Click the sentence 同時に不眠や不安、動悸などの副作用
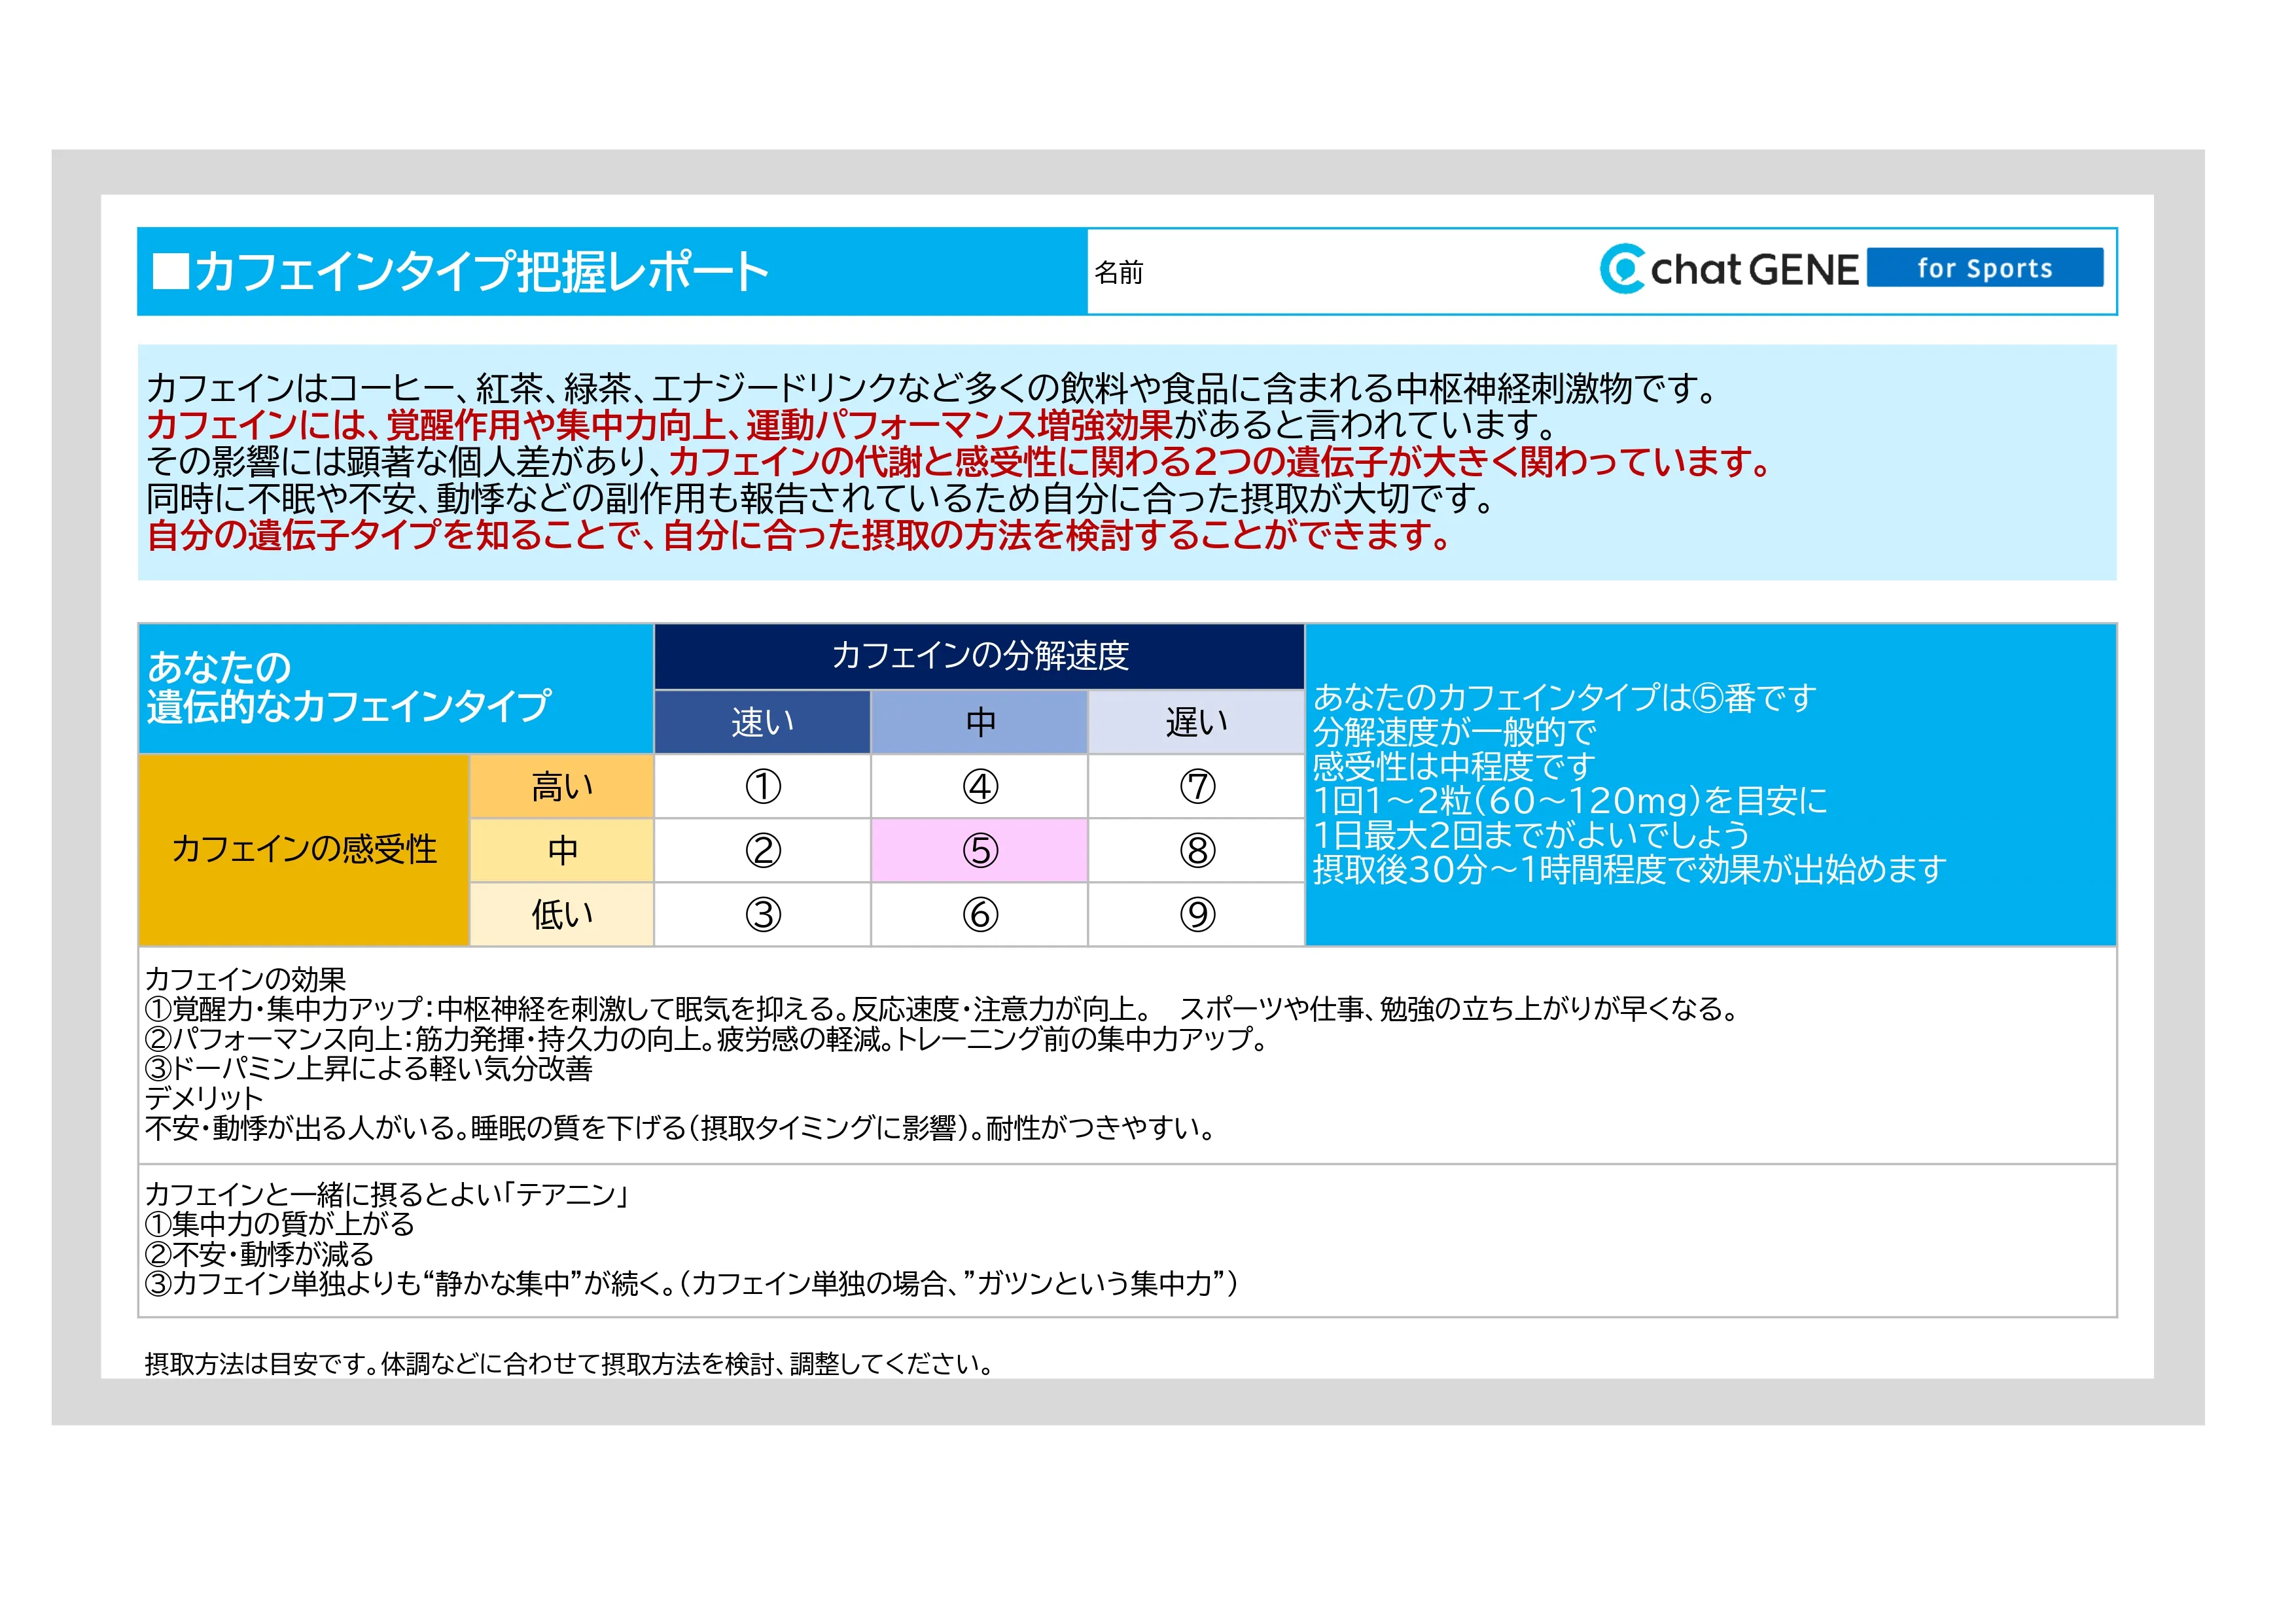The height and width of the screenshot is (1623, 2296). pos(820,498)
